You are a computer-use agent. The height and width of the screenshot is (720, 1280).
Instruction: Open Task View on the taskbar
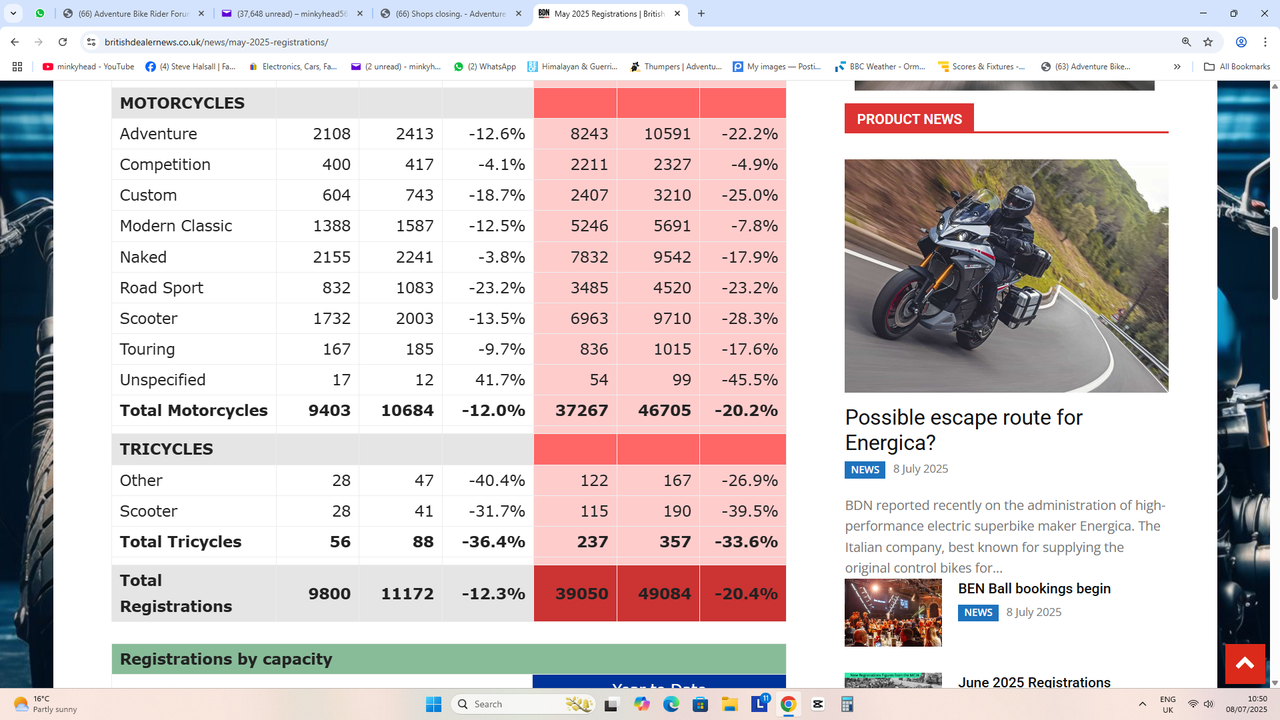pyautogui.click(x=610, y=704)
